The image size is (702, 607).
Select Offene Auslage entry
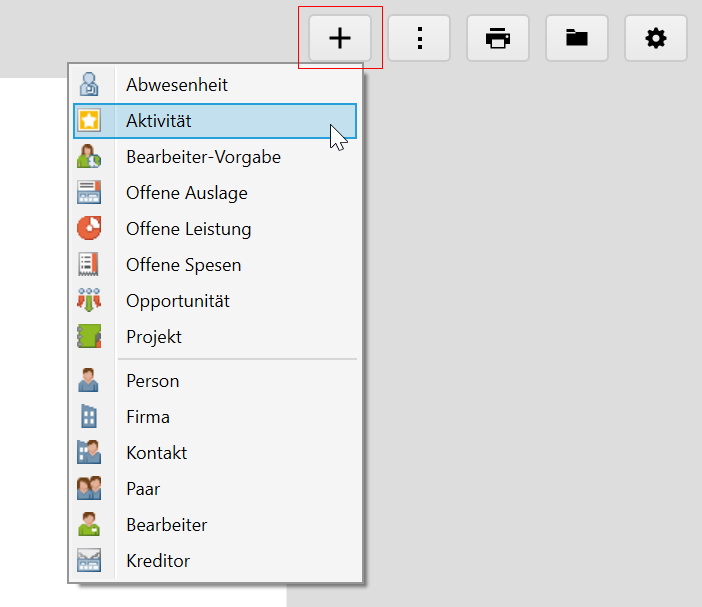[x=186, y=193]
